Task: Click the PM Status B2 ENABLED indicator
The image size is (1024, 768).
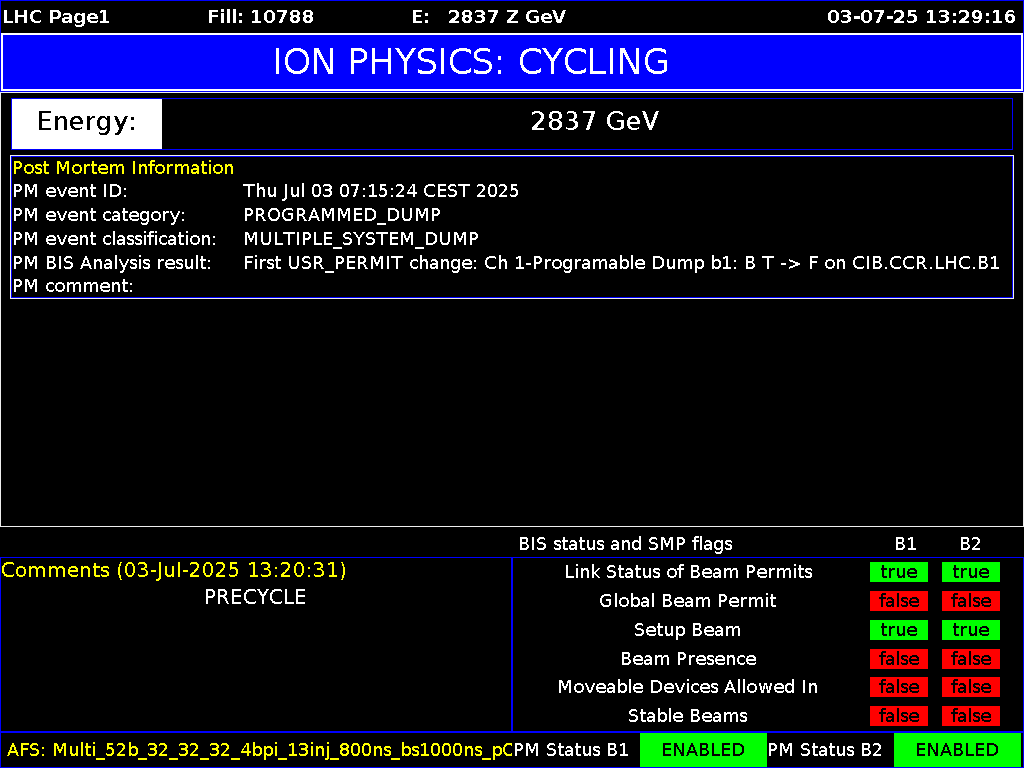Action: point(957,749)
